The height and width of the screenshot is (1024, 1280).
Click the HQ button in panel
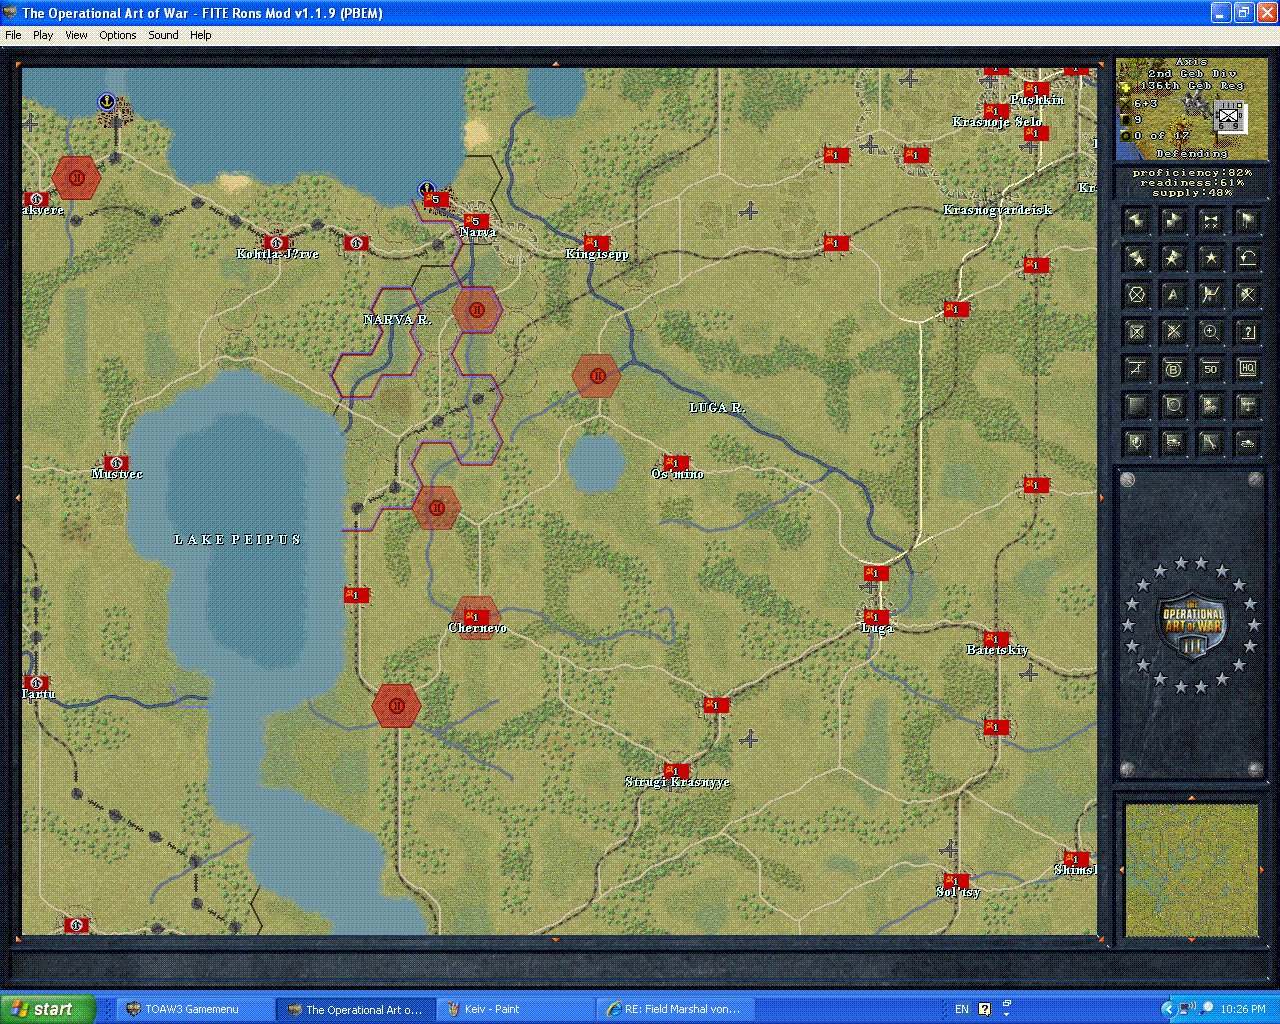click(1247, 369)
